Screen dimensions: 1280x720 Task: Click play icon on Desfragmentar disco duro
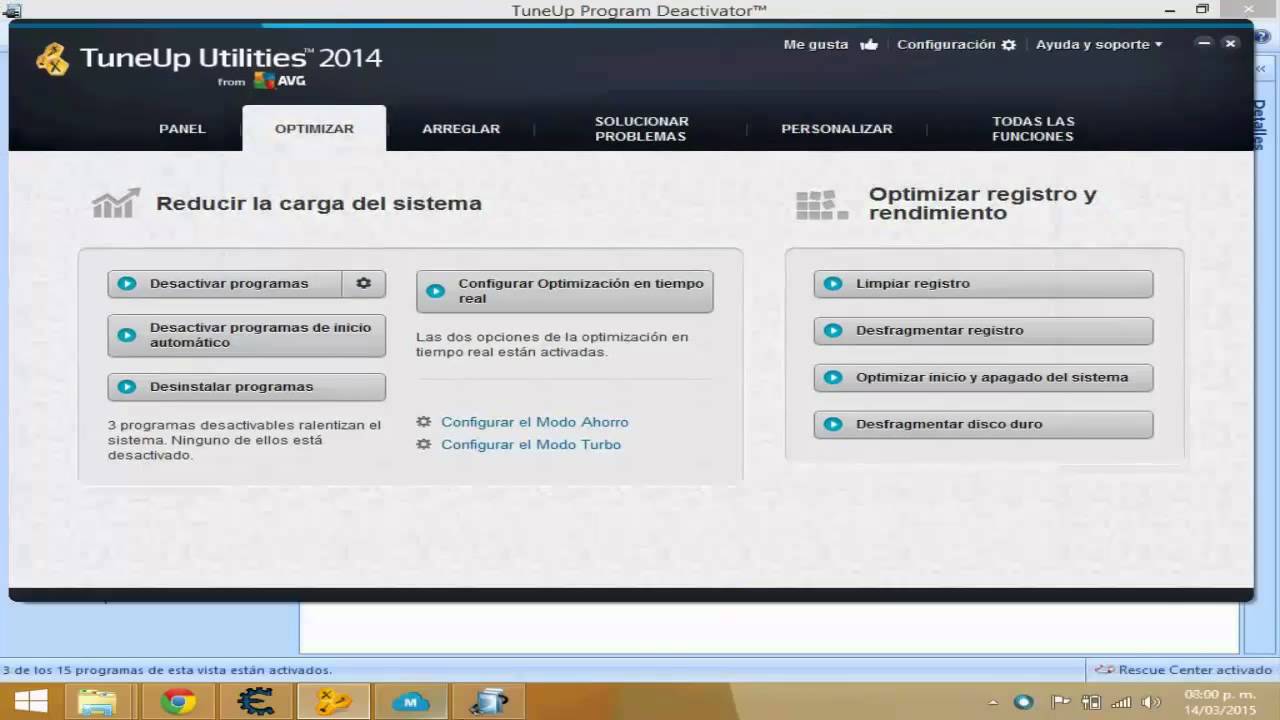click(833, 425)
